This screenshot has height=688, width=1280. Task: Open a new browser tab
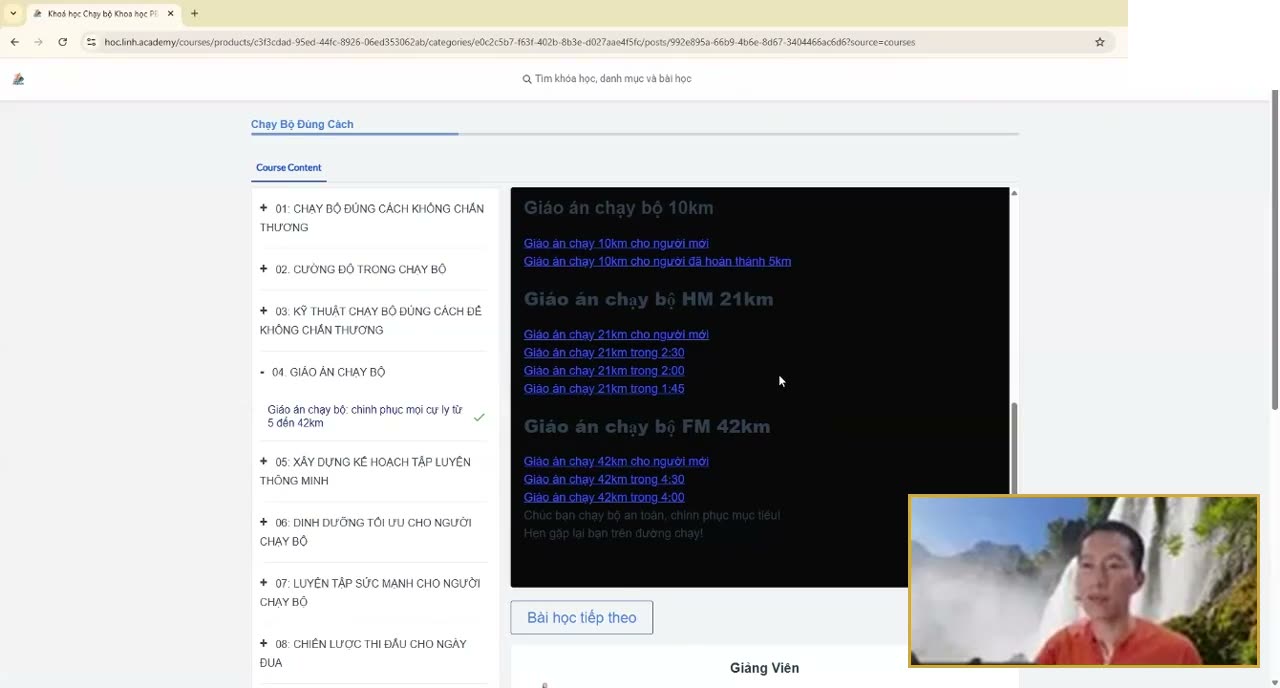(x=194, y=14)
